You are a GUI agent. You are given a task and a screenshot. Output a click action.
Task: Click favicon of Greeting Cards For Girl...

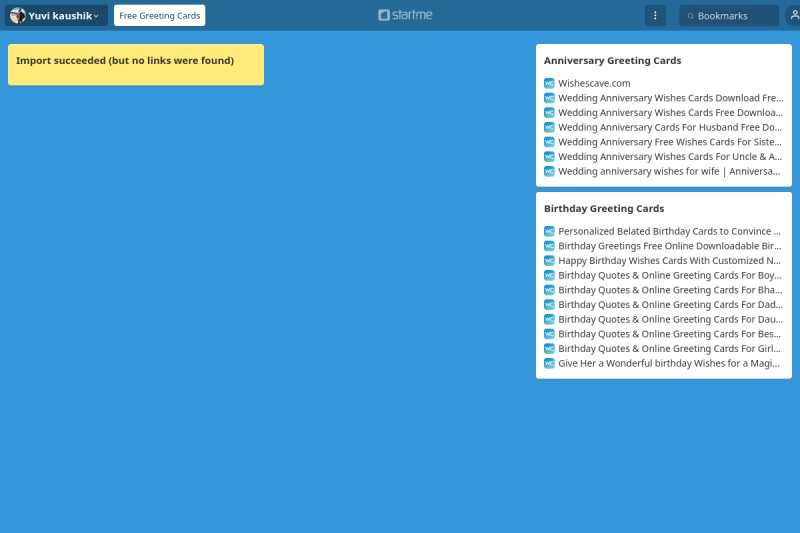[x=549, y=349]
